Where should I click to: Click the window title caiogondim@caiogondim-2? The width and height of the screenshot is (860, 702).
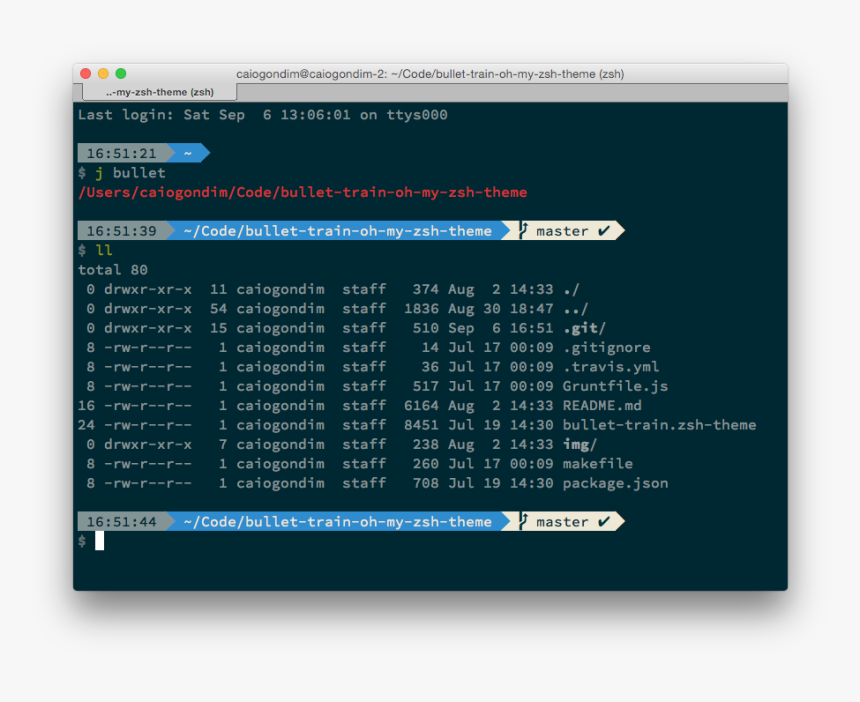(x=430, y=74)
